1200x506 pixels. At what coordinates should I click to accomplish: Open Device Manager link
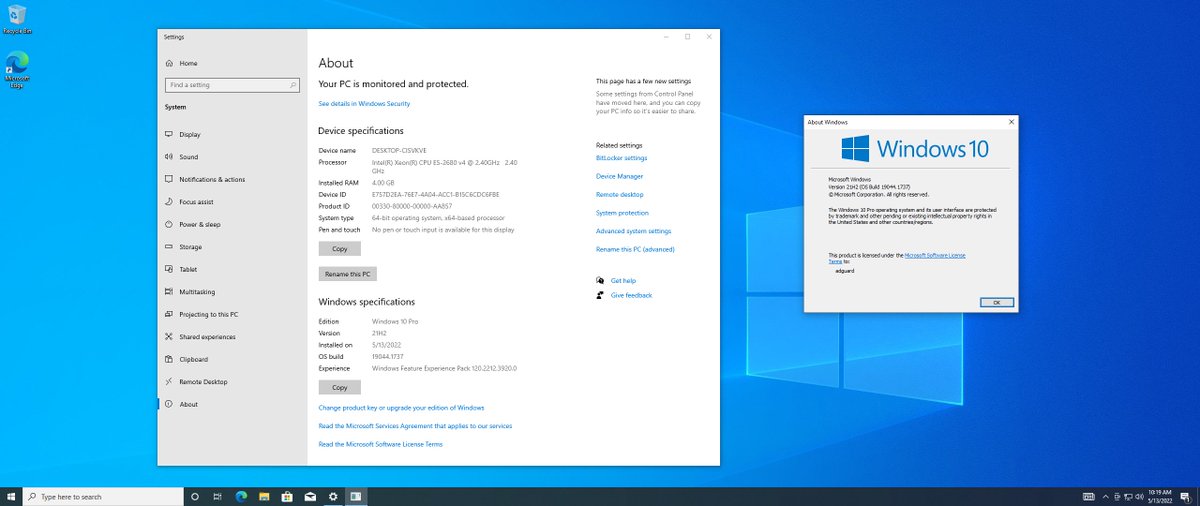pos(619,176)
